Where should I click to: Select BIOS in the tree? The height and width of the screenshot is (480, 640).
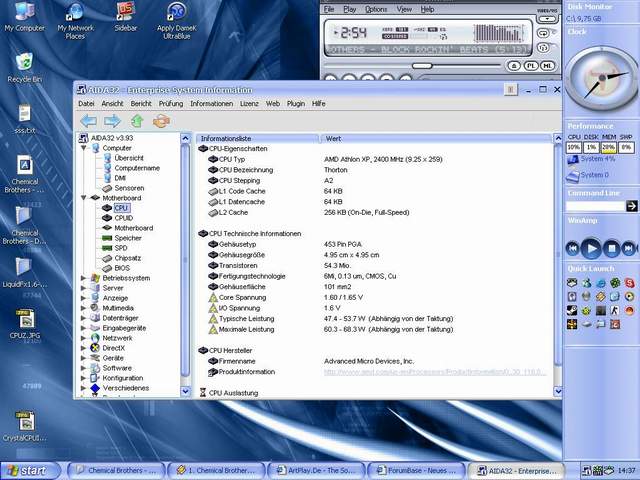pyautogui.click(x=122, y=268)
